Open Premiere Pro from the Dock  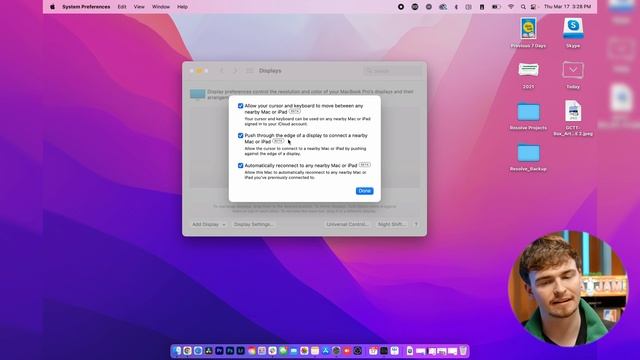[x=219, y=351]
